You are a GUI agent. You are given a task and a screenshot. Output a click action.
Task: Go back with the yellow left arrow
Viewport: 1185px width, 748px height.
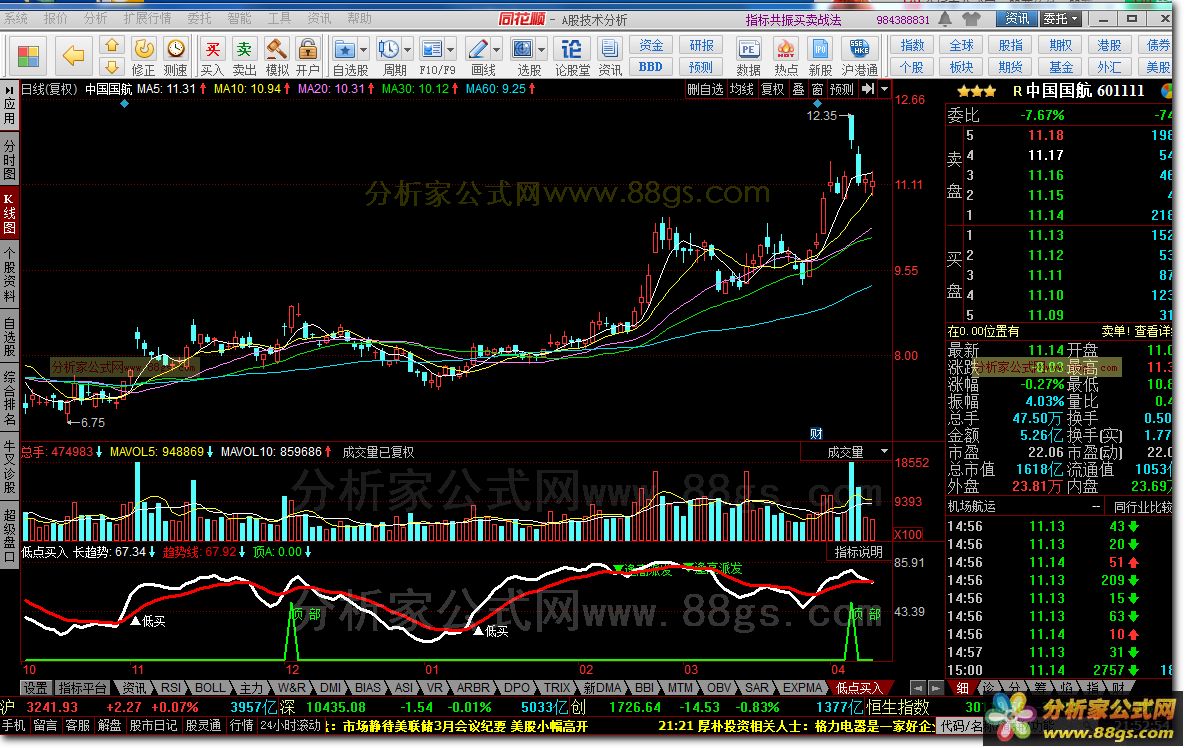[73, 55]
